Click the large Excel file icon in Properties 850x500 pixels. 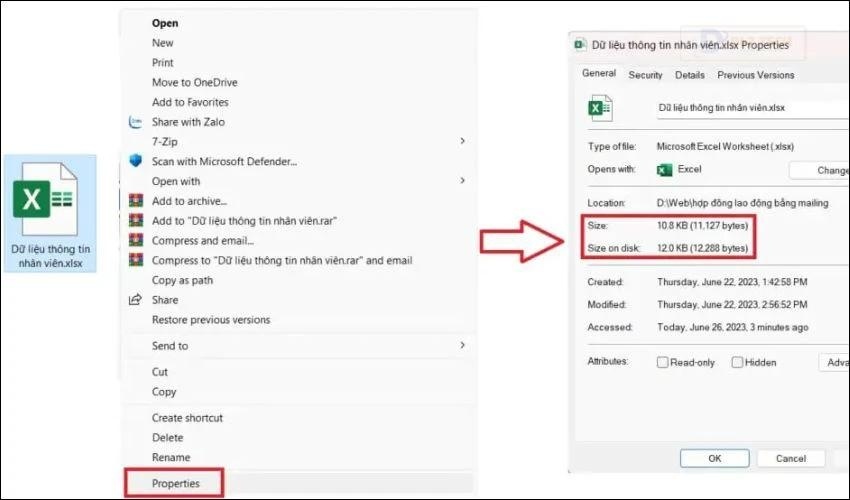[x=600, y=107]
